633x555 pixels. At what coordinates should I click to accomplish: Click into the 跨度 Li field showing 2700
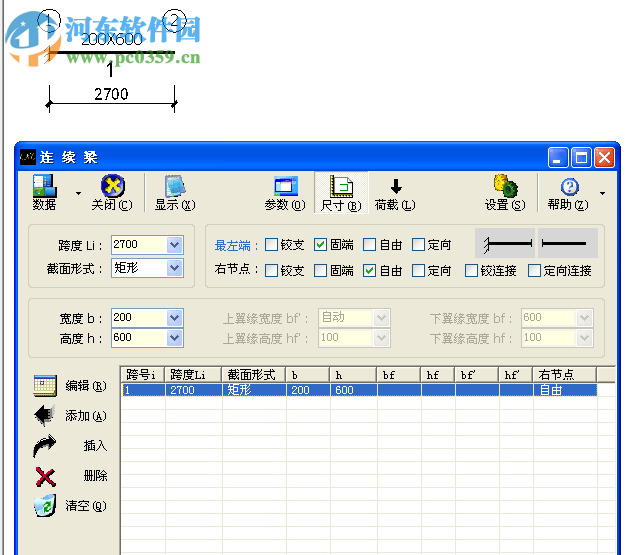(x=139, y=245)
